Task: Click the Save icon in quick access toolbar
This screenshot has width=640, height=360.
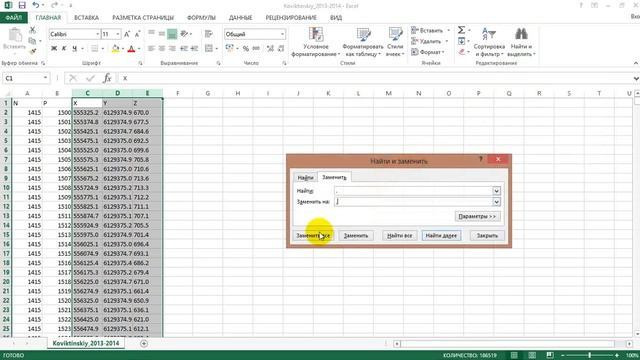Action: [22, 5]
